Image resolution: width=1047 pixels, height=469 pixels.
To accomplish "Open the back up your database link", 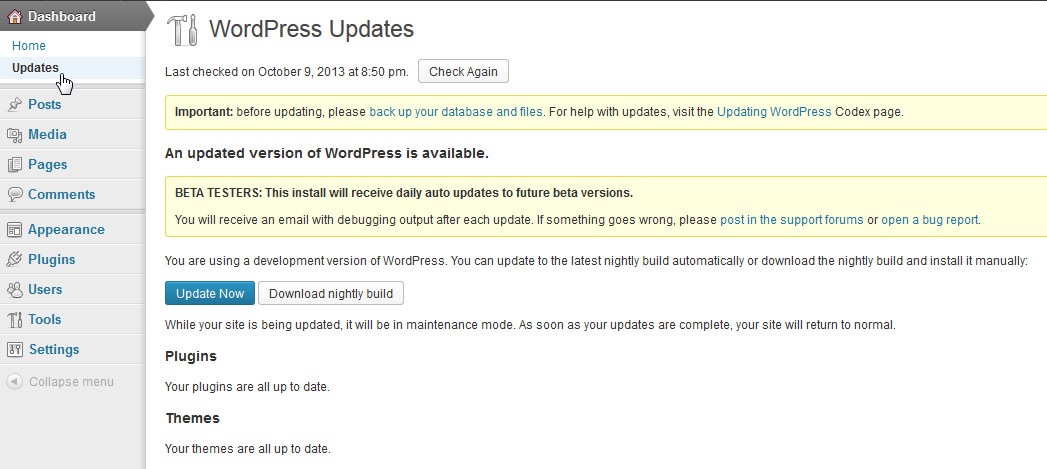I will pyautogui.click(x=456, y=112).
